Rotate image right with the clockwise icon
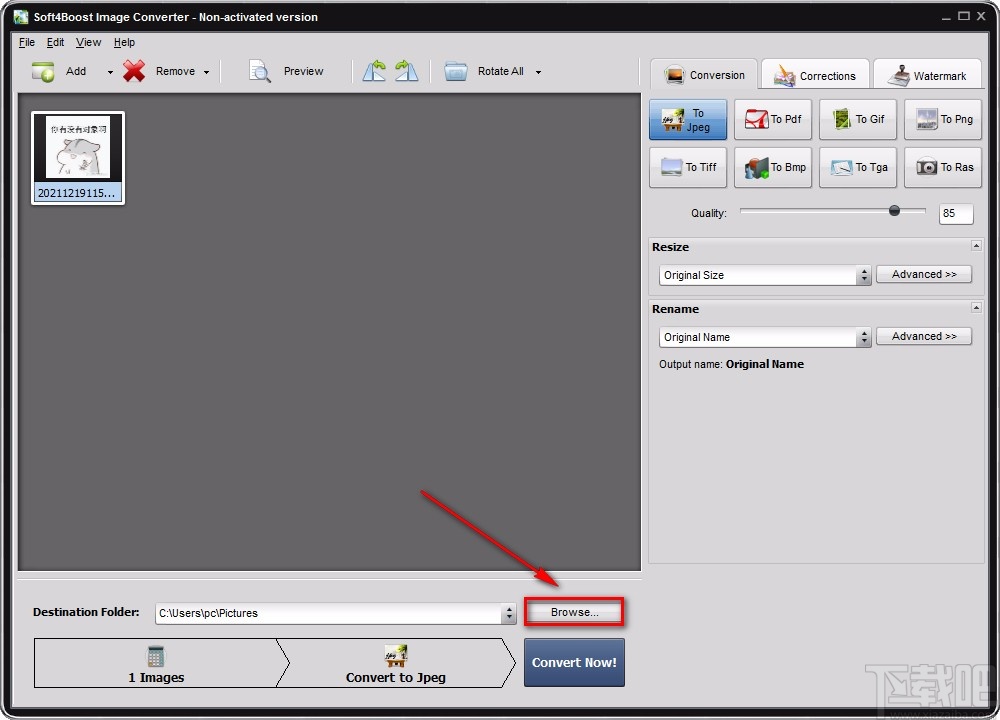The image size is (1000, 720). [x=406, y=71]
